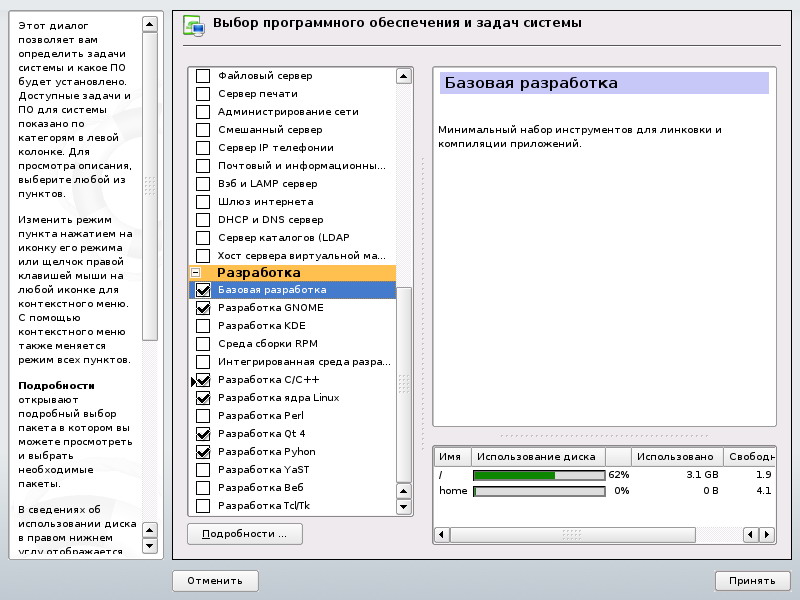Click the software selection icon in the header
Screen dimensions: 800x600
193,26
